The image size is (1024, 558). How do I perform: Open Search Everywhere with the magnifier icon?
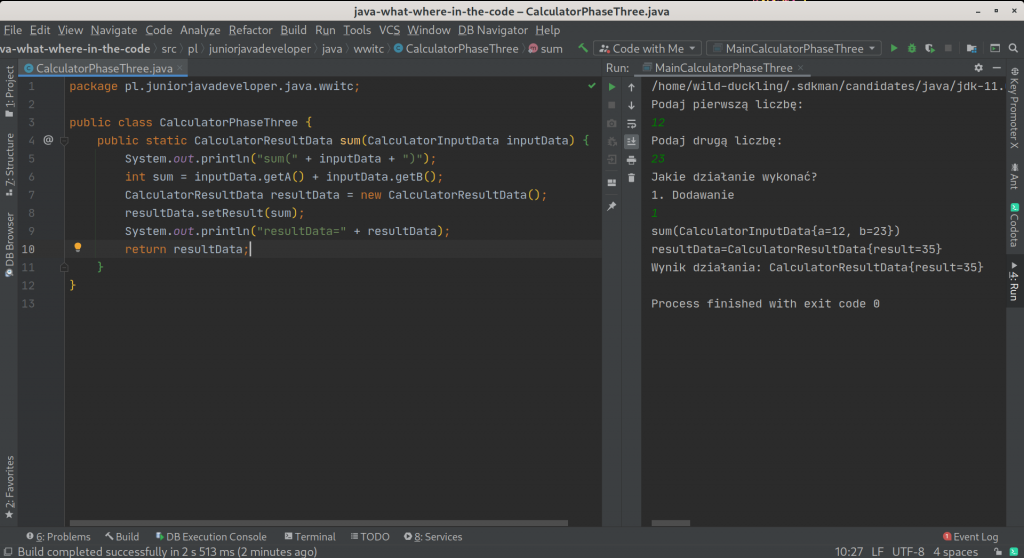tap(1011, 48)
